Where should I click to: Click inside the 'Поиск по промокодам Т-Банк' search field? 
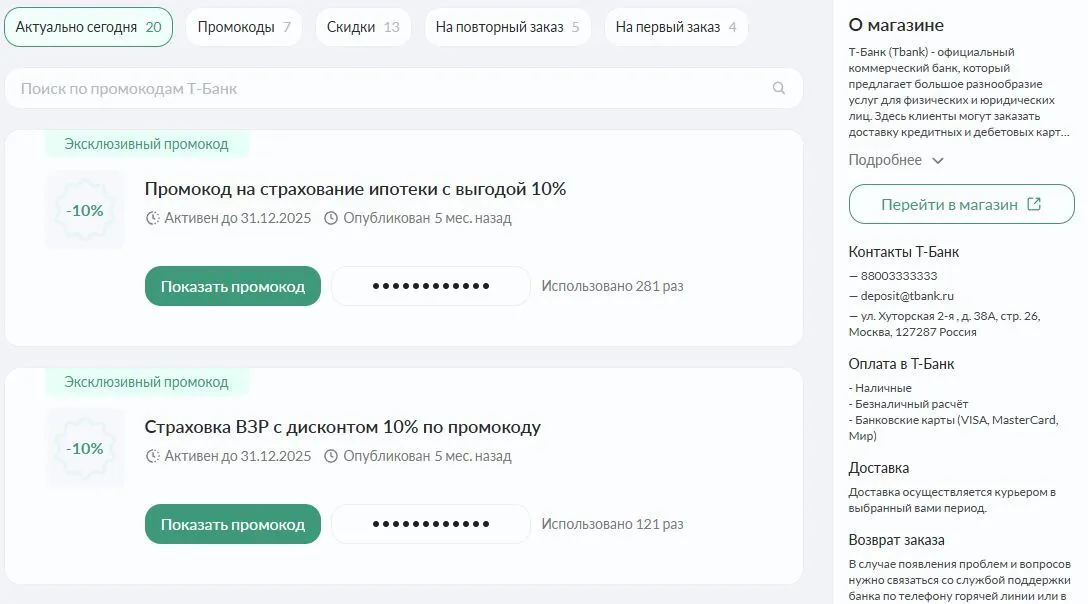tap(300, 89)
